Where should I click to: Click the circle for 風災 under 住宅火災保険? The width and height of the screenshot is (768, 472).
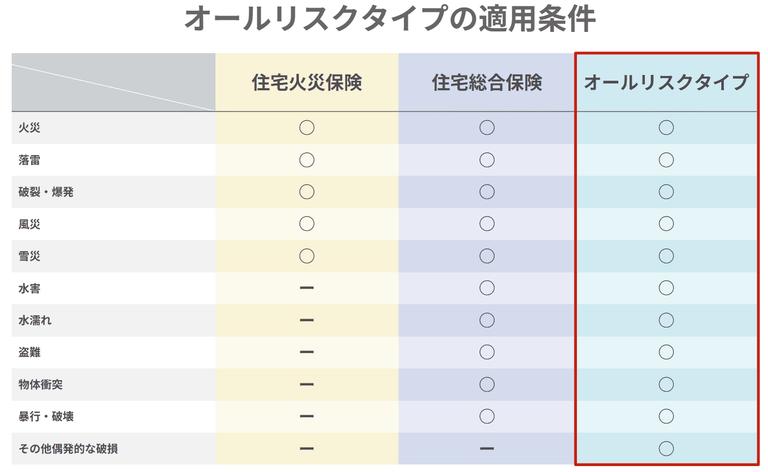306,223
